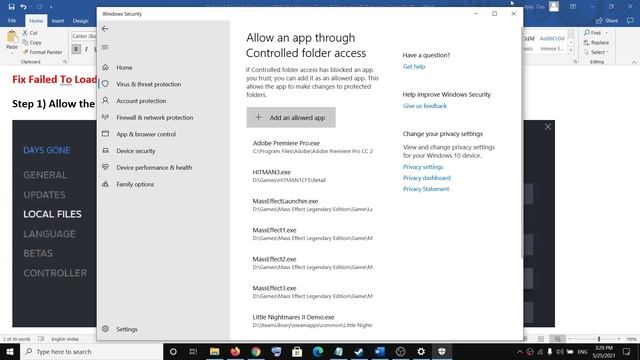640x360 pixels.
Task: Open the Privacy Statement link
Action: [426, 189]
